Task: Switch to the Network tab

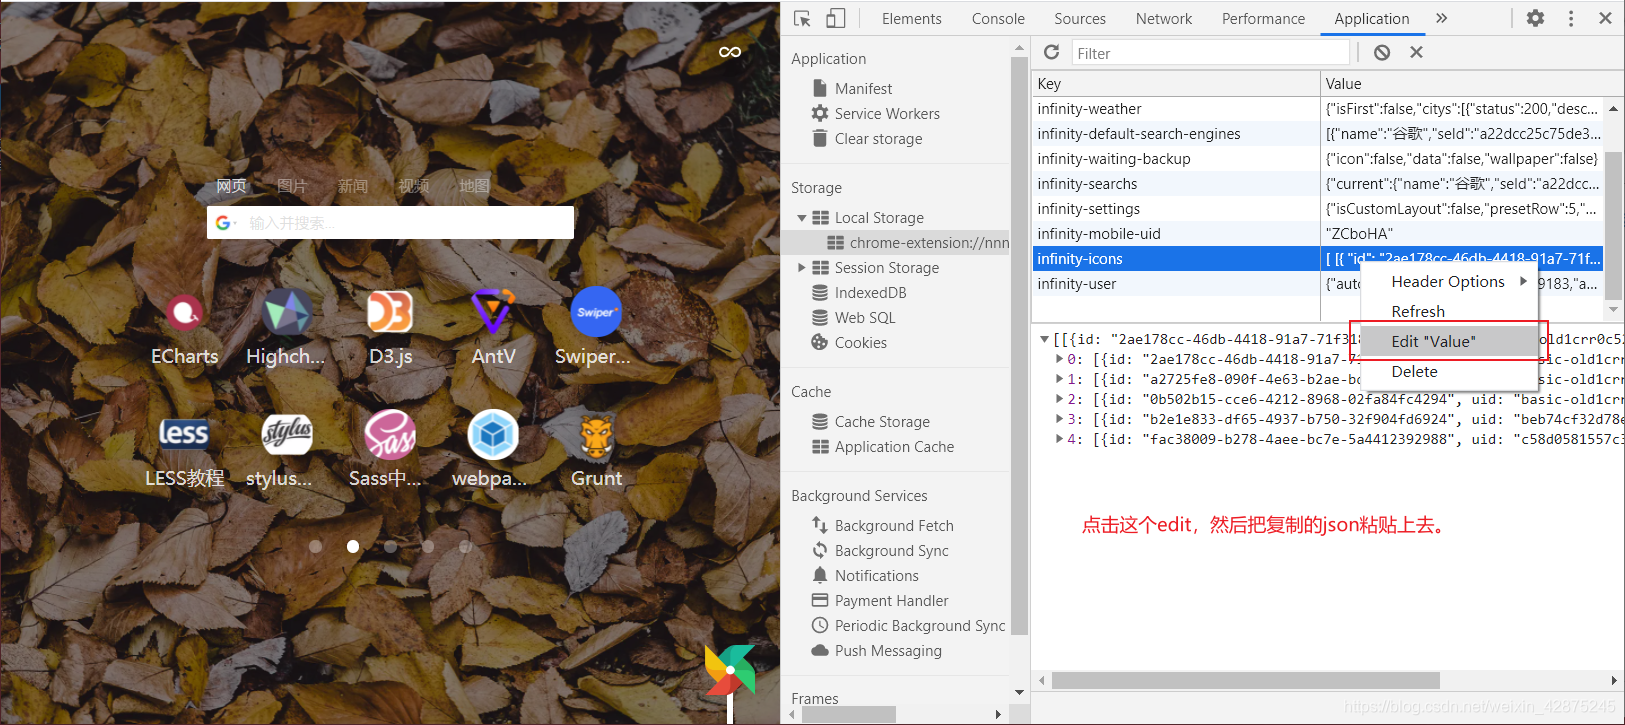Action: pyautogui.click(x=1164, y=18)
